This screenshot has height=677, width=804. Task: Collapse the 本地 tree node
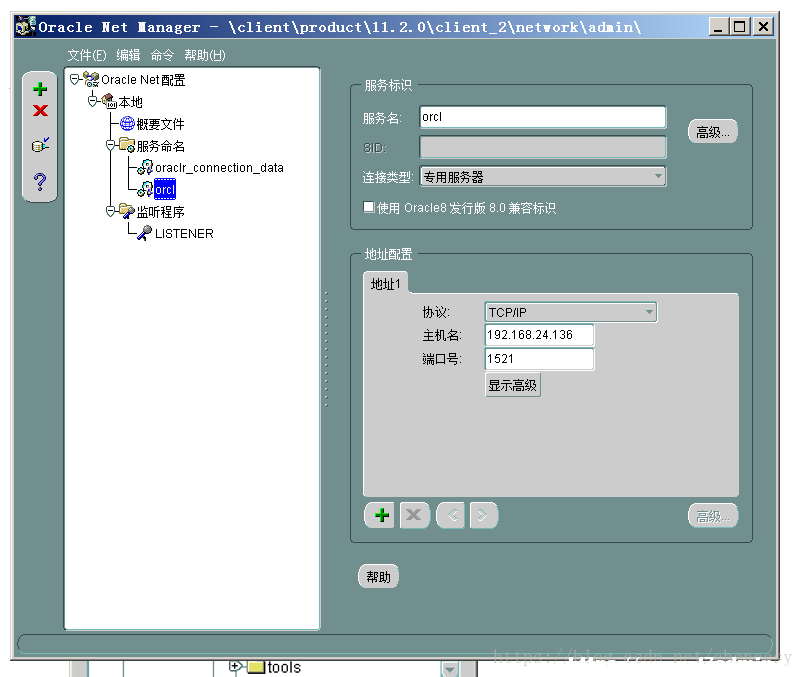coord(93,101)
